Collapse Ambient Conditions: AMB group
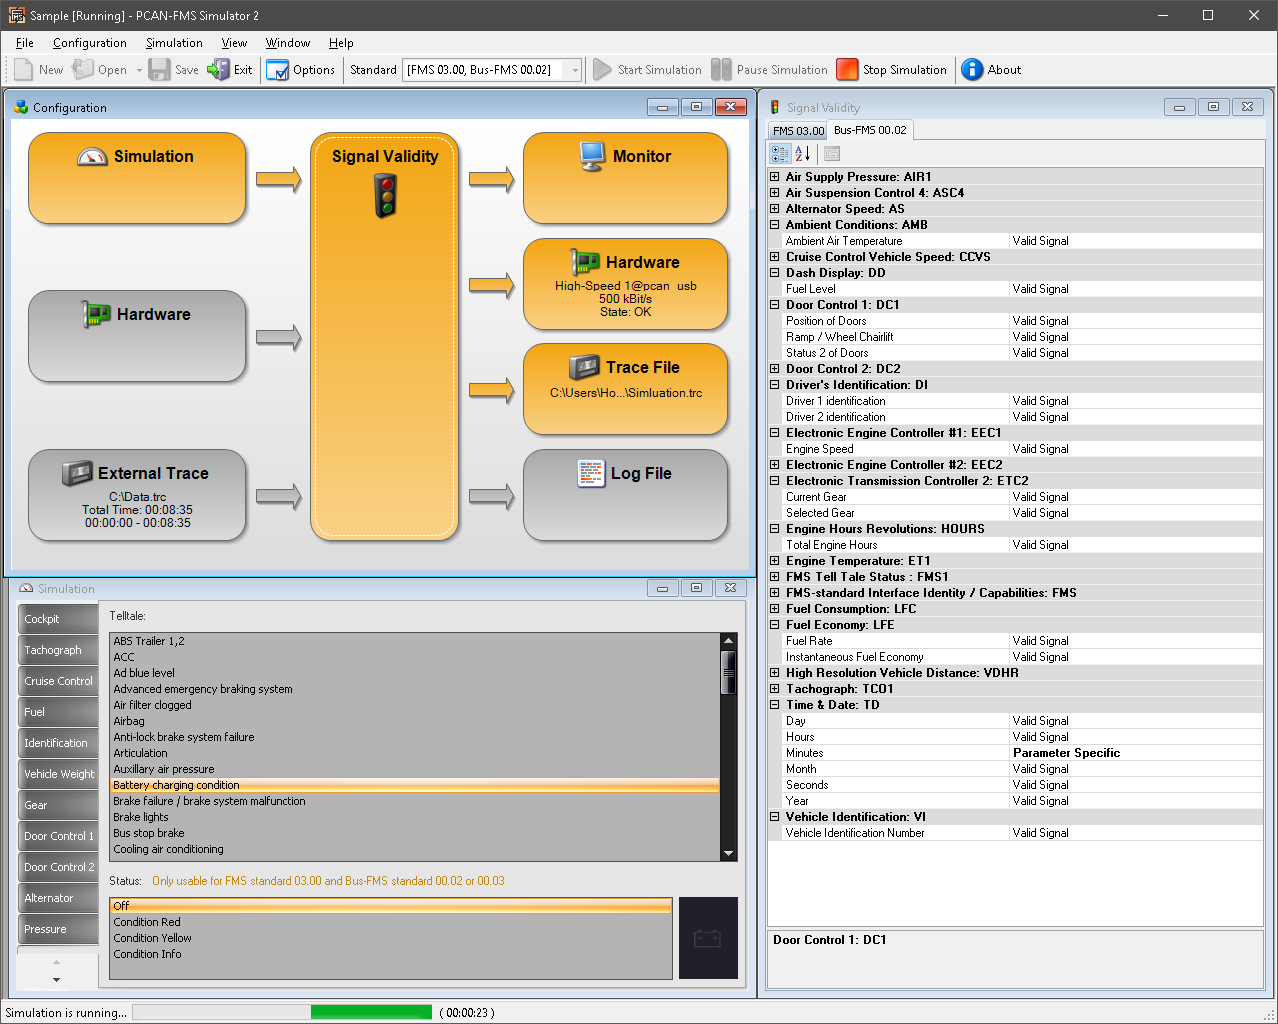 click(775, 225)
